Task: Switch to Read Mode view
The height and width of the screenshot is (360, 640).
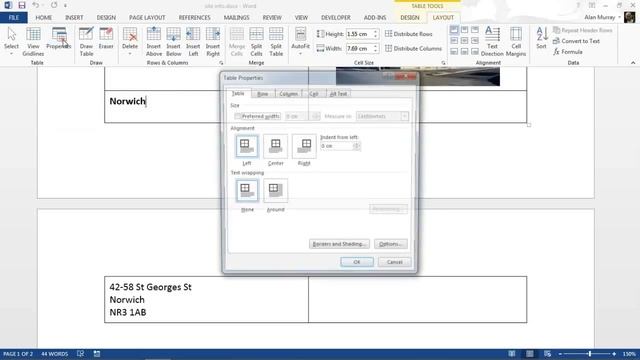Action: point(511,354)
